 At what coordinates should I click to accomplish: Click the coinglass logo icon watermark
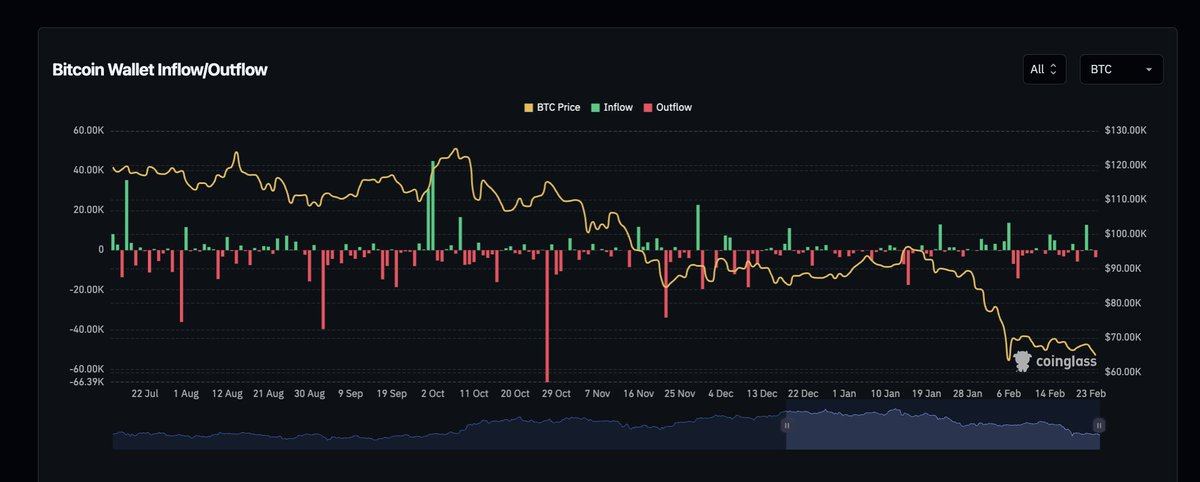tap(1022, 361)
